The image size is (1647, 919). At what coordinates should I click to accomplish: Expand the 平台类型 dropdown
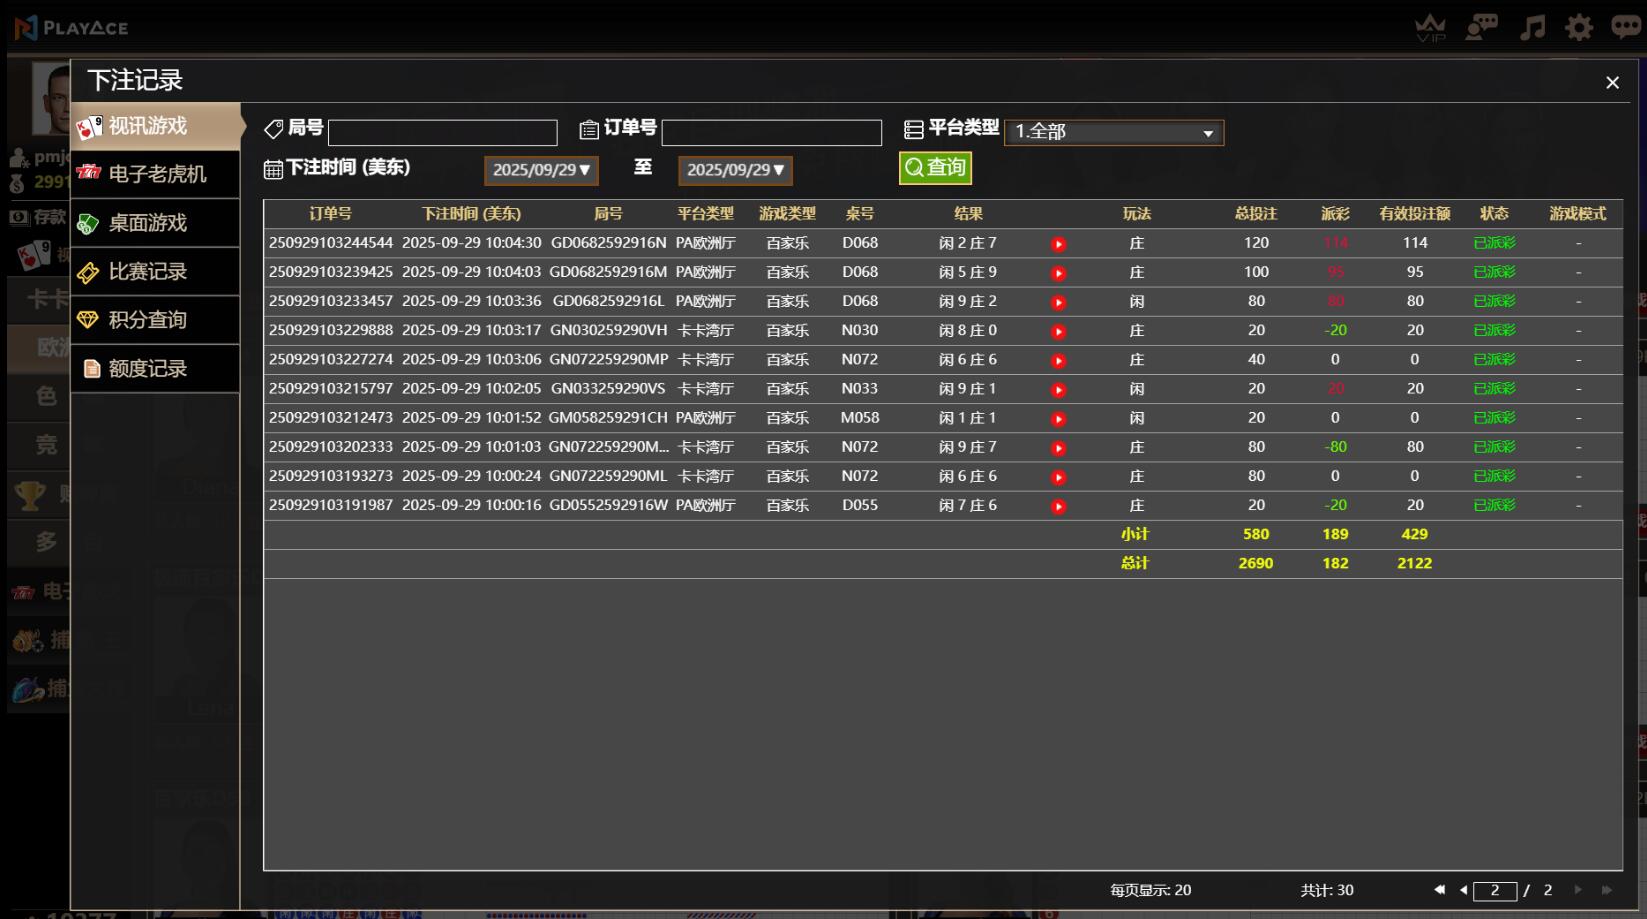click(1113, 132)
